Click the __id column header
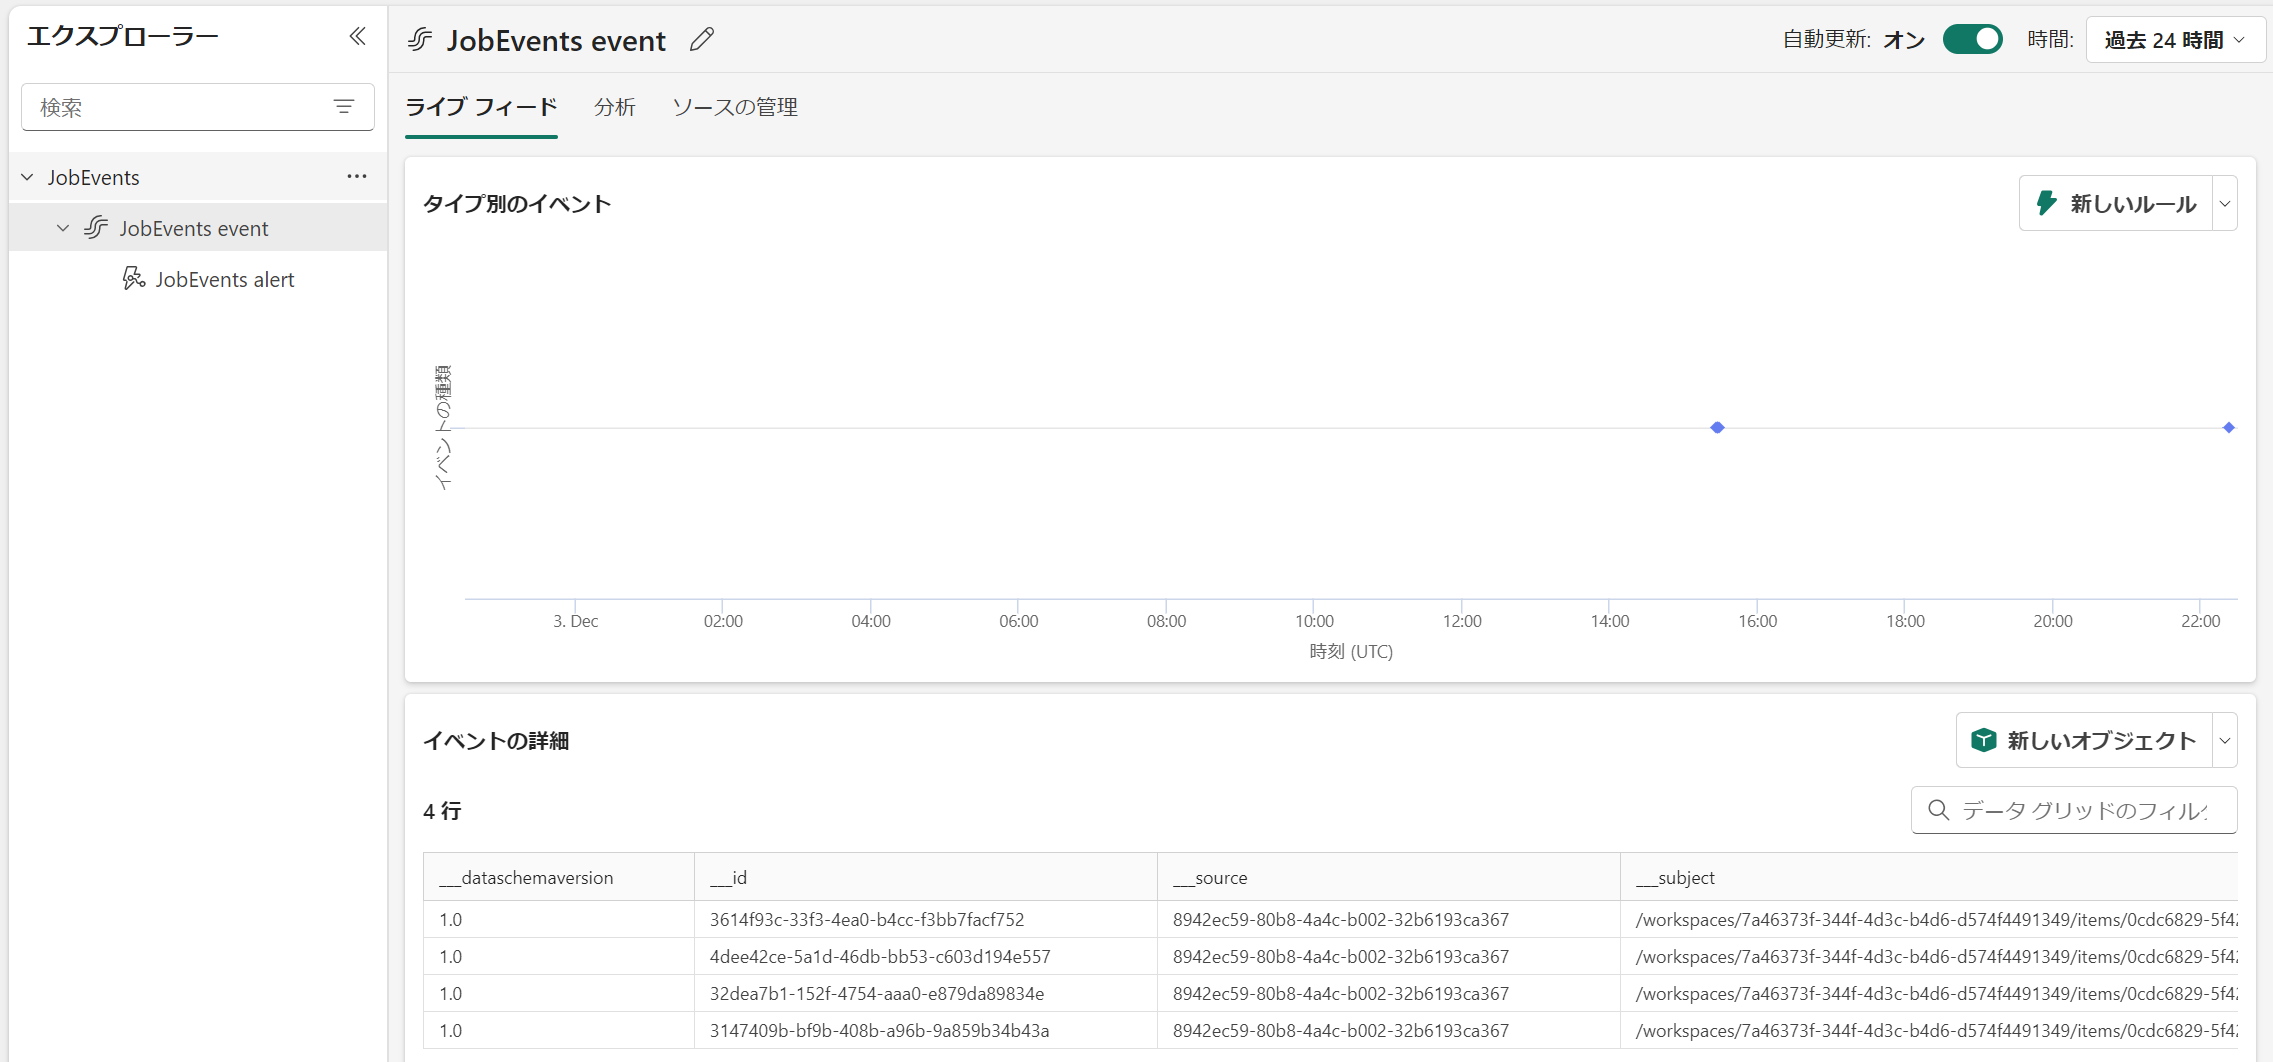Image resolution: width=2273 pixels, height=1062 pixels. coord(926,877)
